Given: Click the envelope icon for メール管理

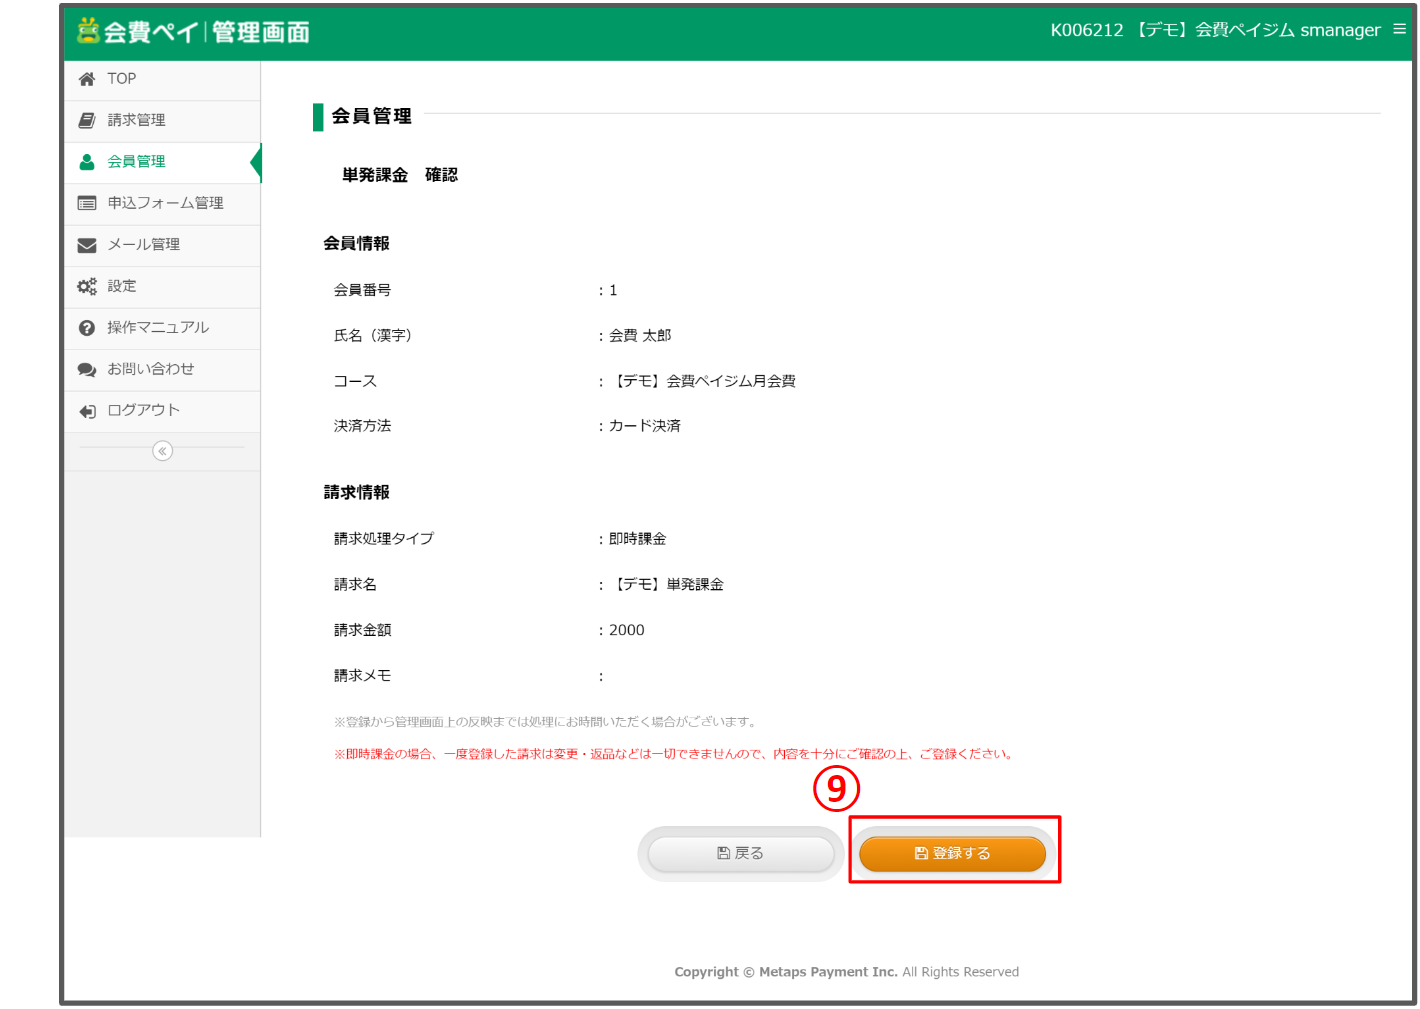Looking at the screenshot, I should tap(87, 245).
